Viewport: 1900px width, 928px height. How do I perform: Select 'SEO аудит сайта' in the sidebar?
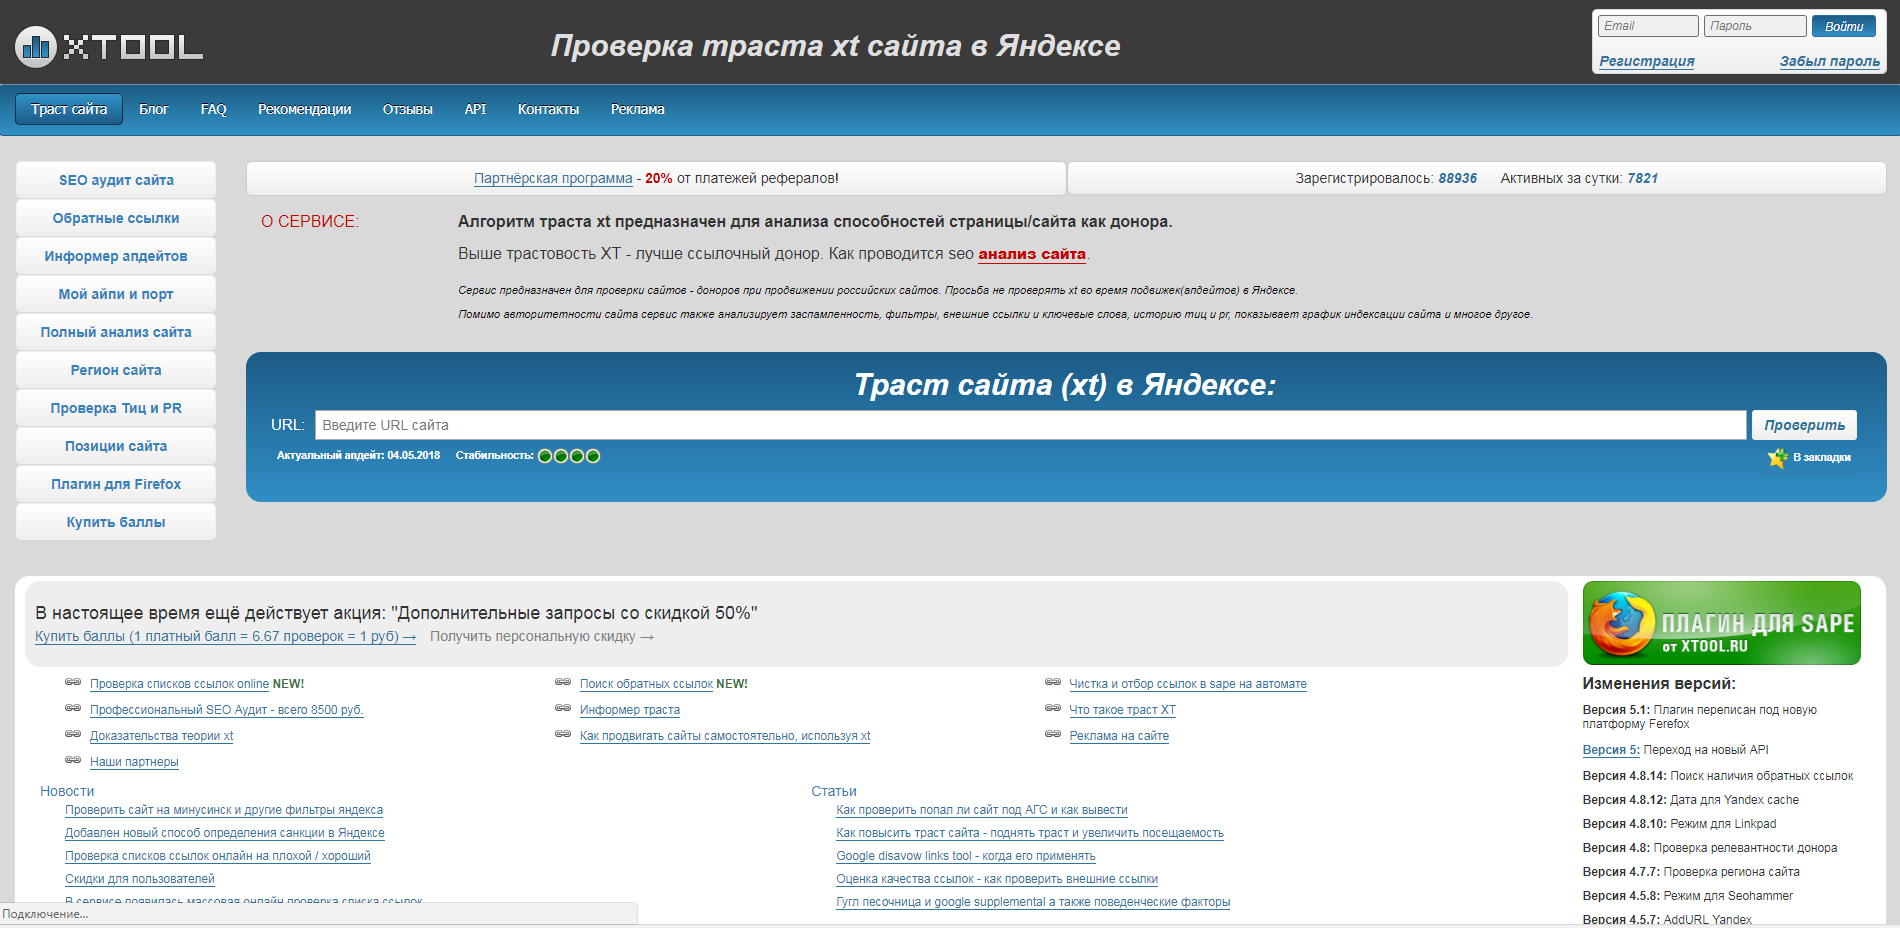click(116, 180)
